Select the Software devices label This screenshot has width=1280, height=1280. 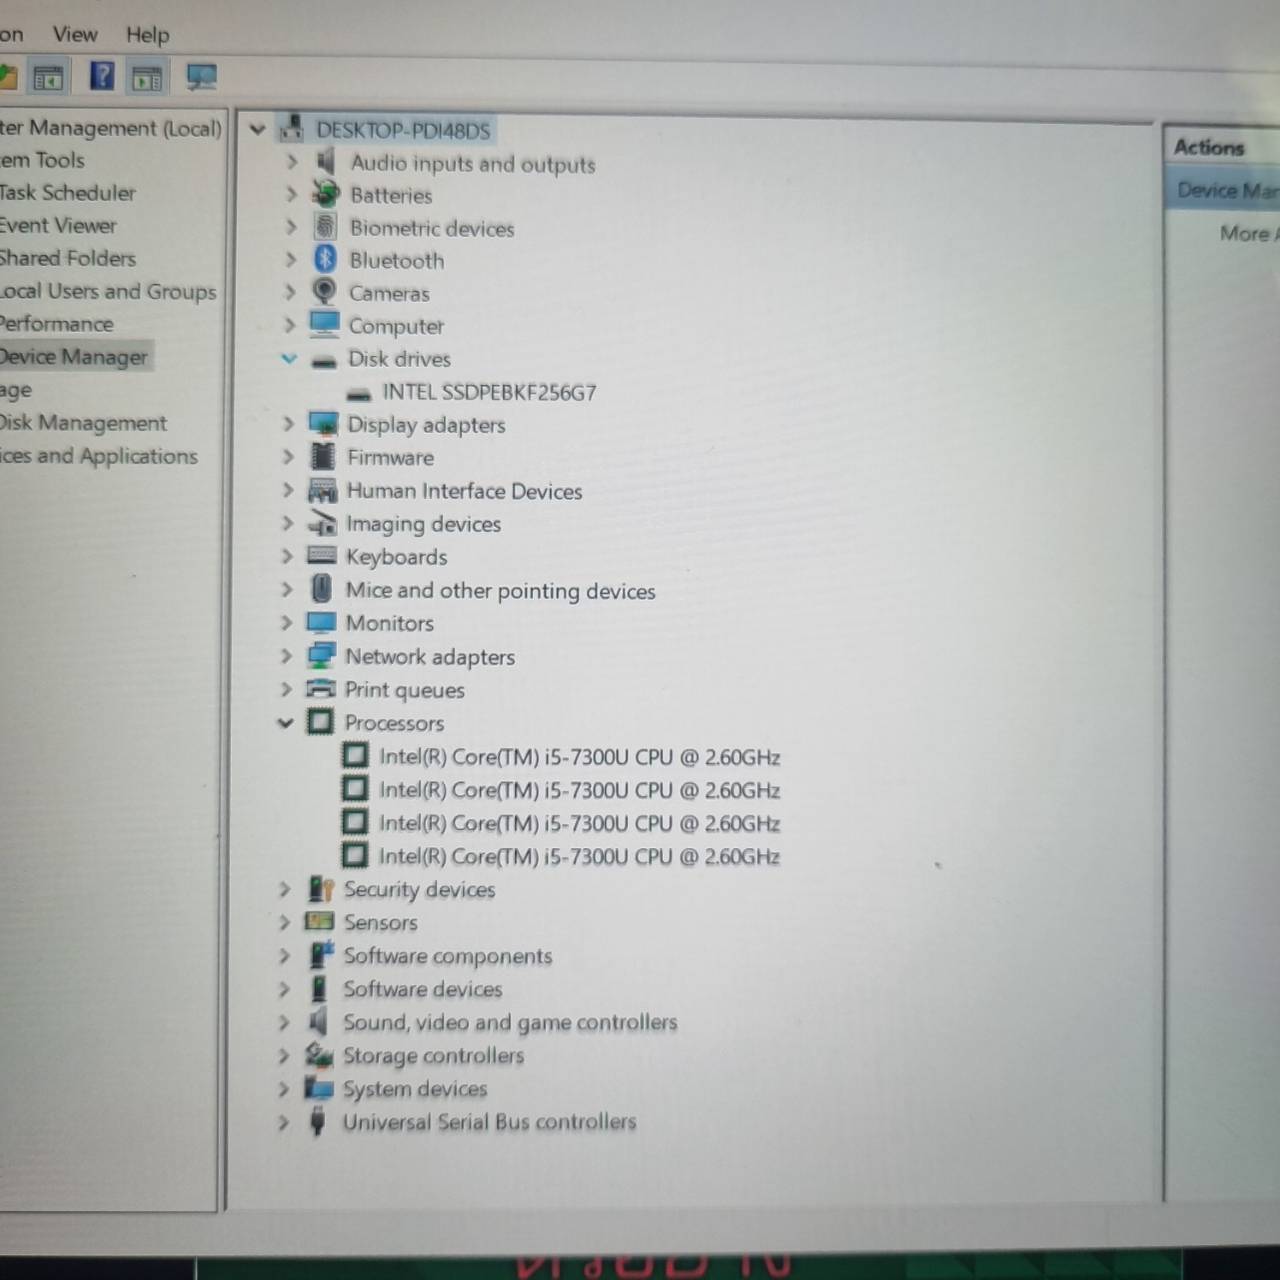coord(422,988)
